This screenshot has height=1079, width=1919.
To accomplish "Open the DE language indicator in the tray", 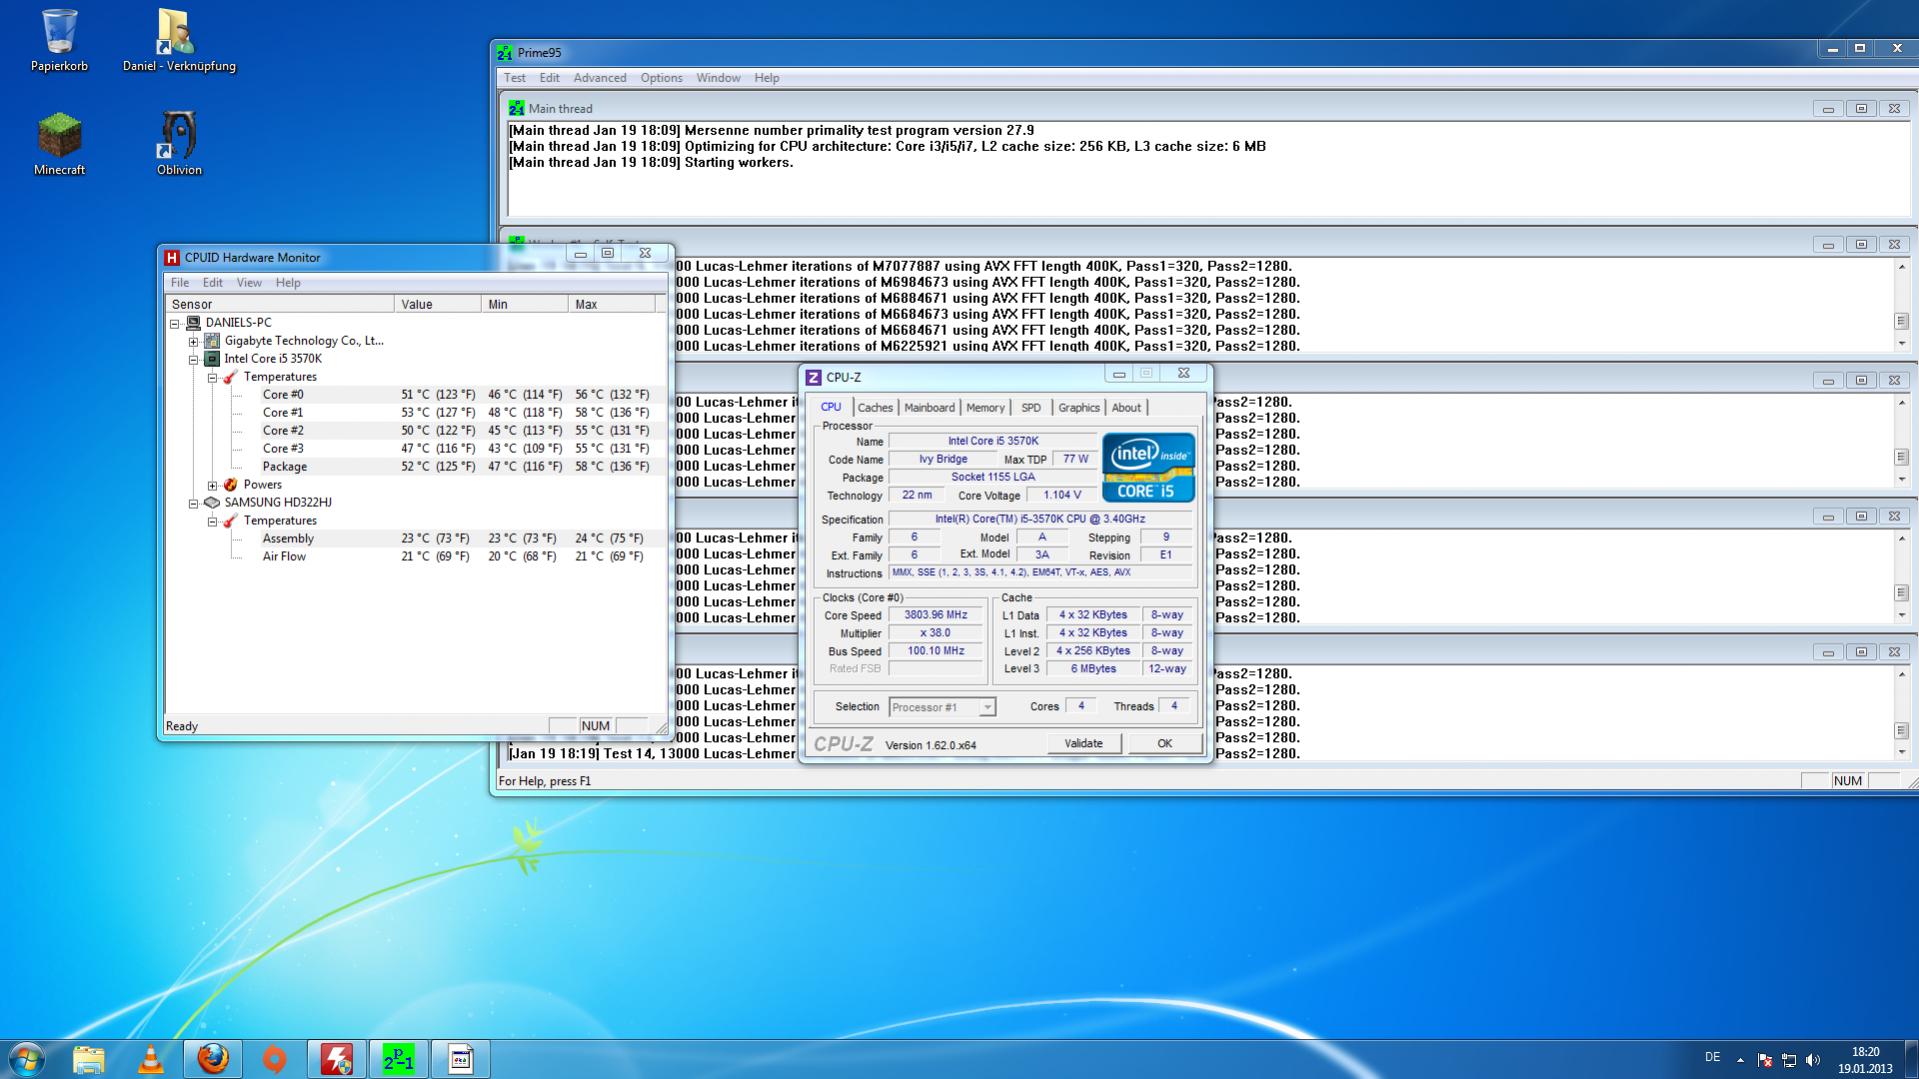I will point(1712,1057).
